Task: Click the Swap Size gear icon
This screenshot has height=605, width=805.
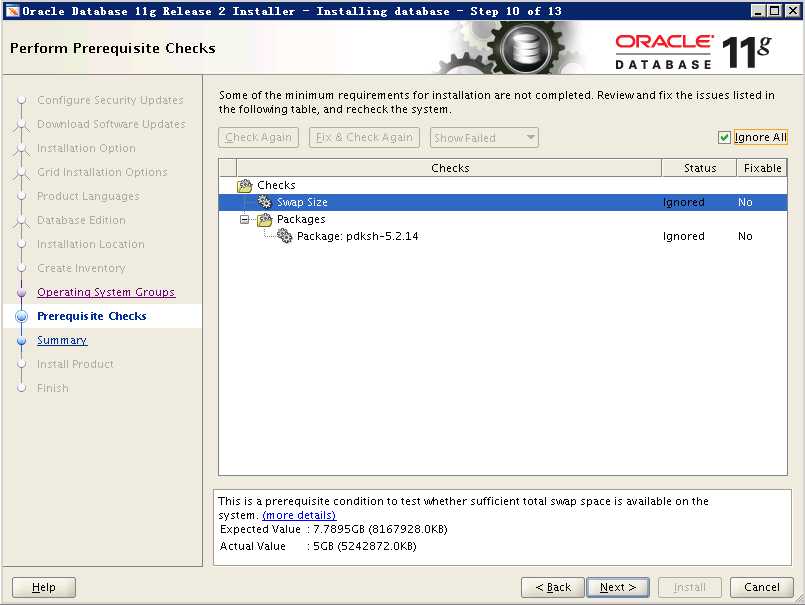Action: 264,202
